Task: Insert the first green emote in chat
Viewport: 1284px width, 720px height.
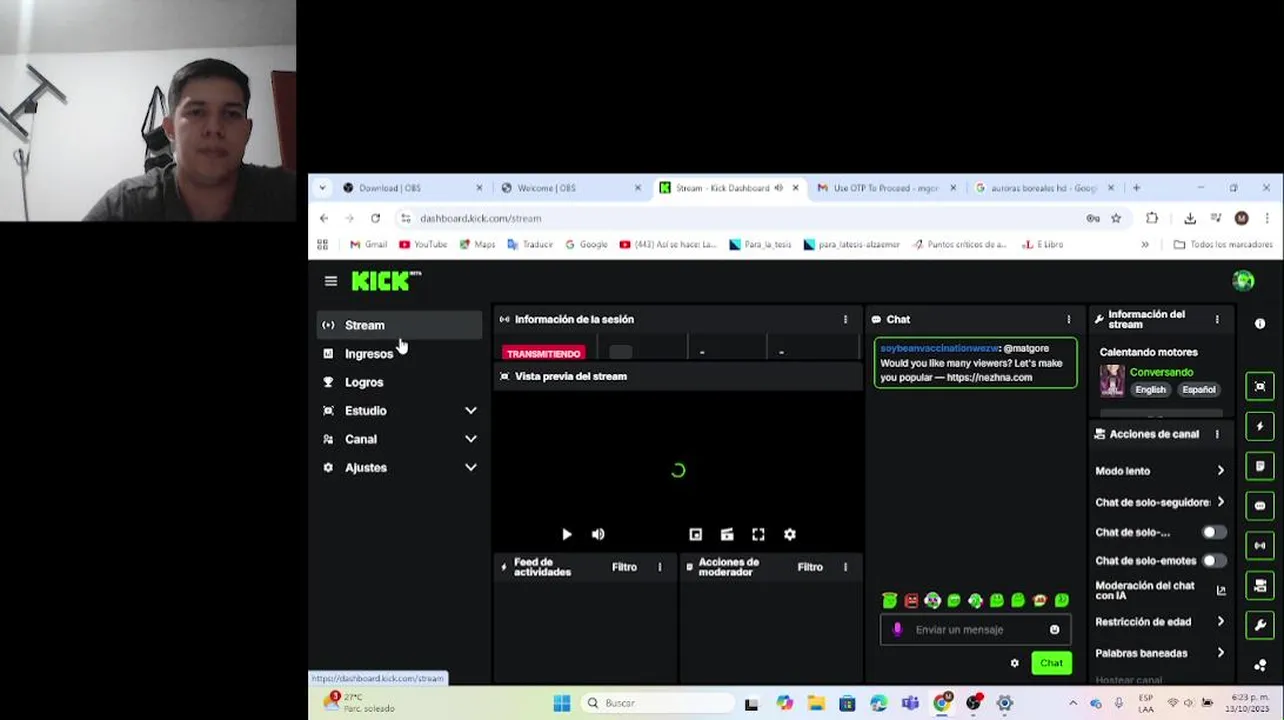Action: click(889, 600)
